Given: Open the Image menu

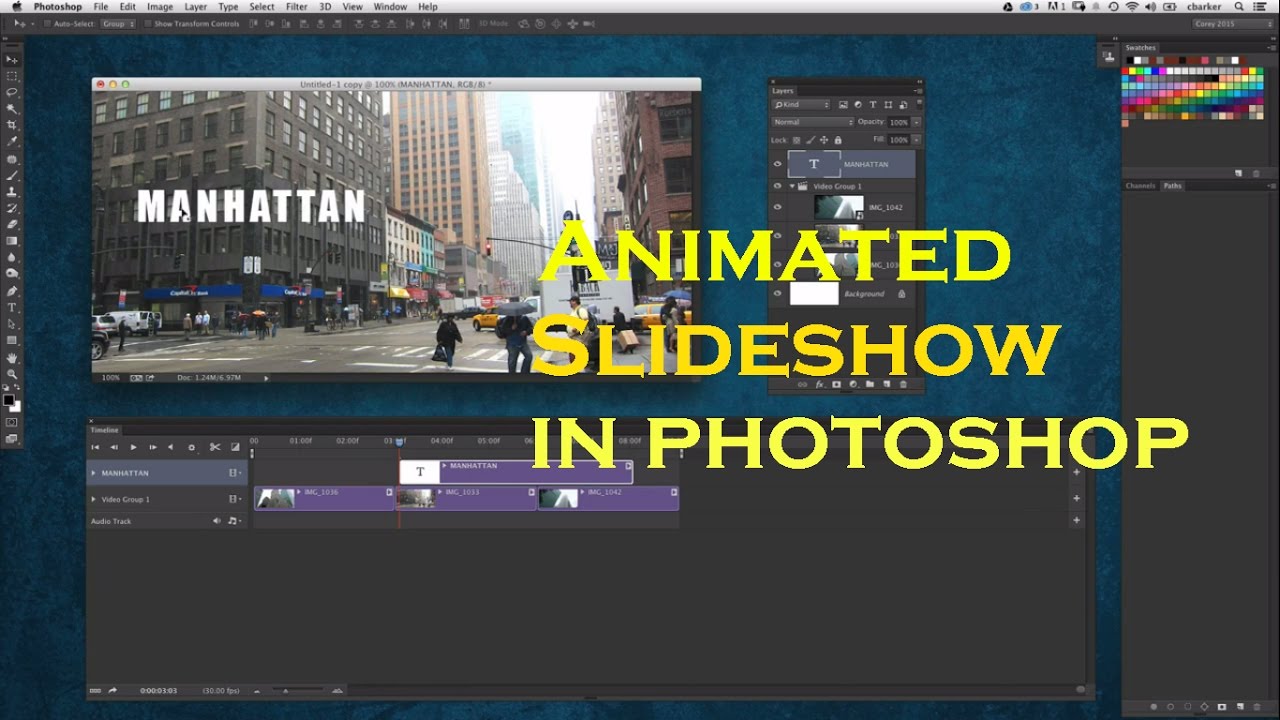Looking at the screenshot, I should tap(160, 7).
